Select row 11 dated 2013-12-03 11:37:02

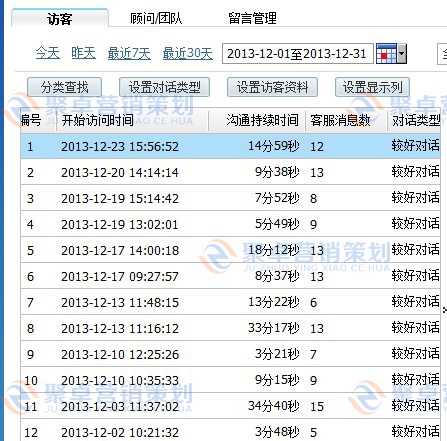(230, 406)
